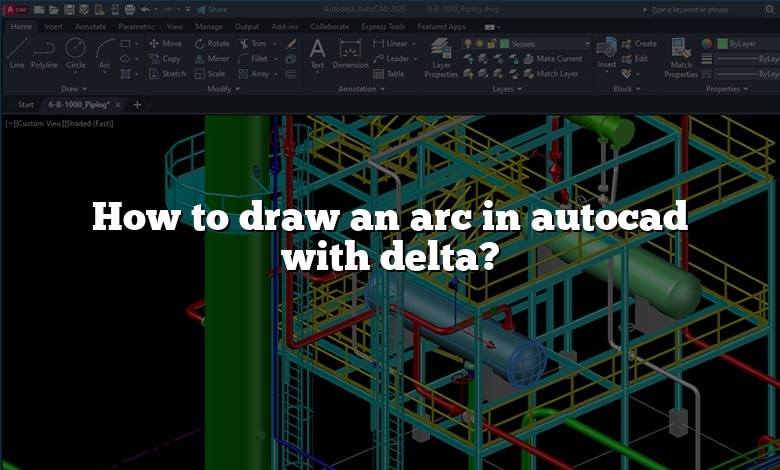The width and height of the screenshot is (780, 470).
Task: Select the Circle tool
Action: (x=76, y=54)
